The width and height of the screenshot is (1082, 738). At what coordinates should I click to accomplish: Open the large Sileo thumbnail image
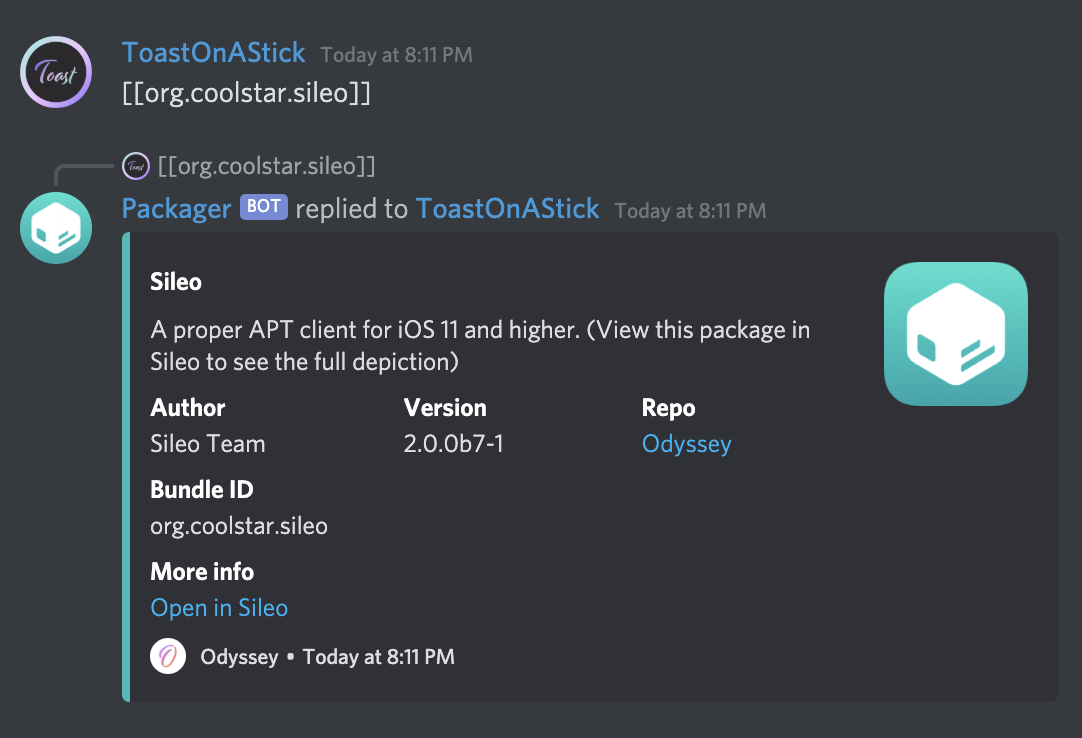955,334
